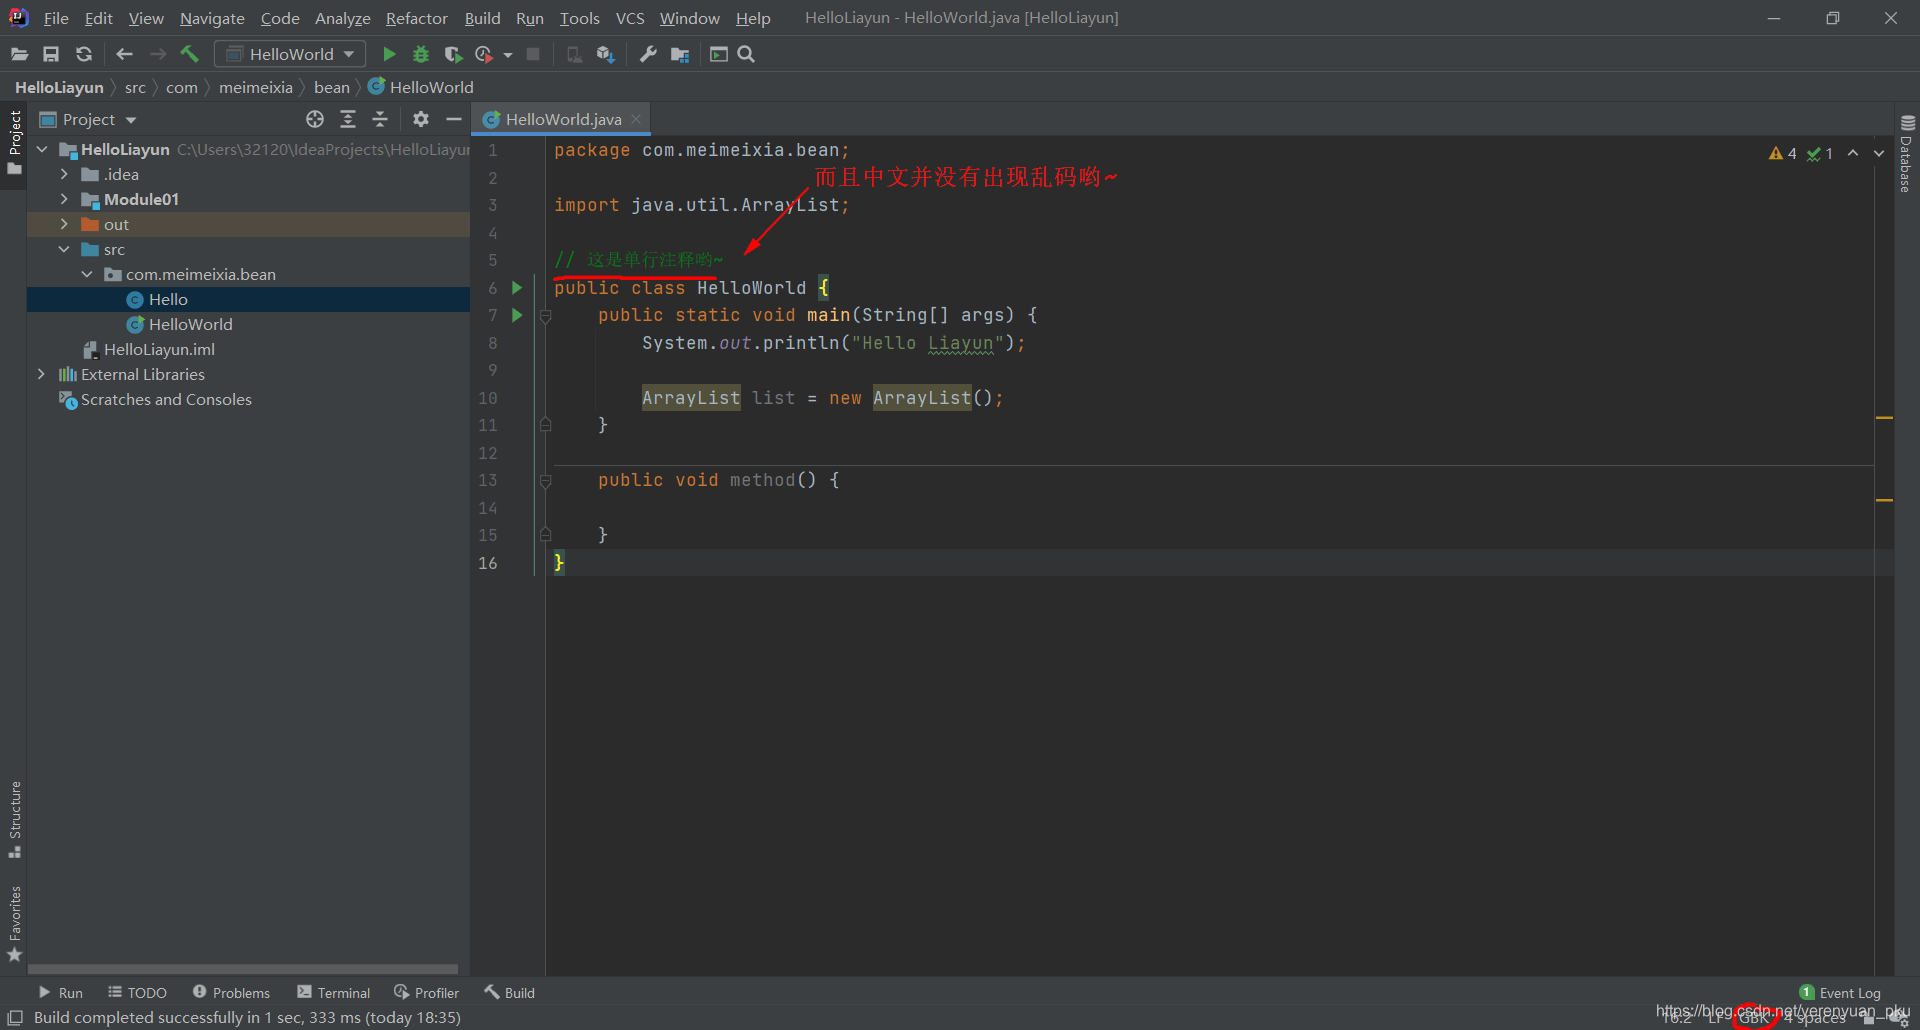Click the warnings indicator showing 4
The height and width of the screenshot is (1030, 1920).
1783,153
